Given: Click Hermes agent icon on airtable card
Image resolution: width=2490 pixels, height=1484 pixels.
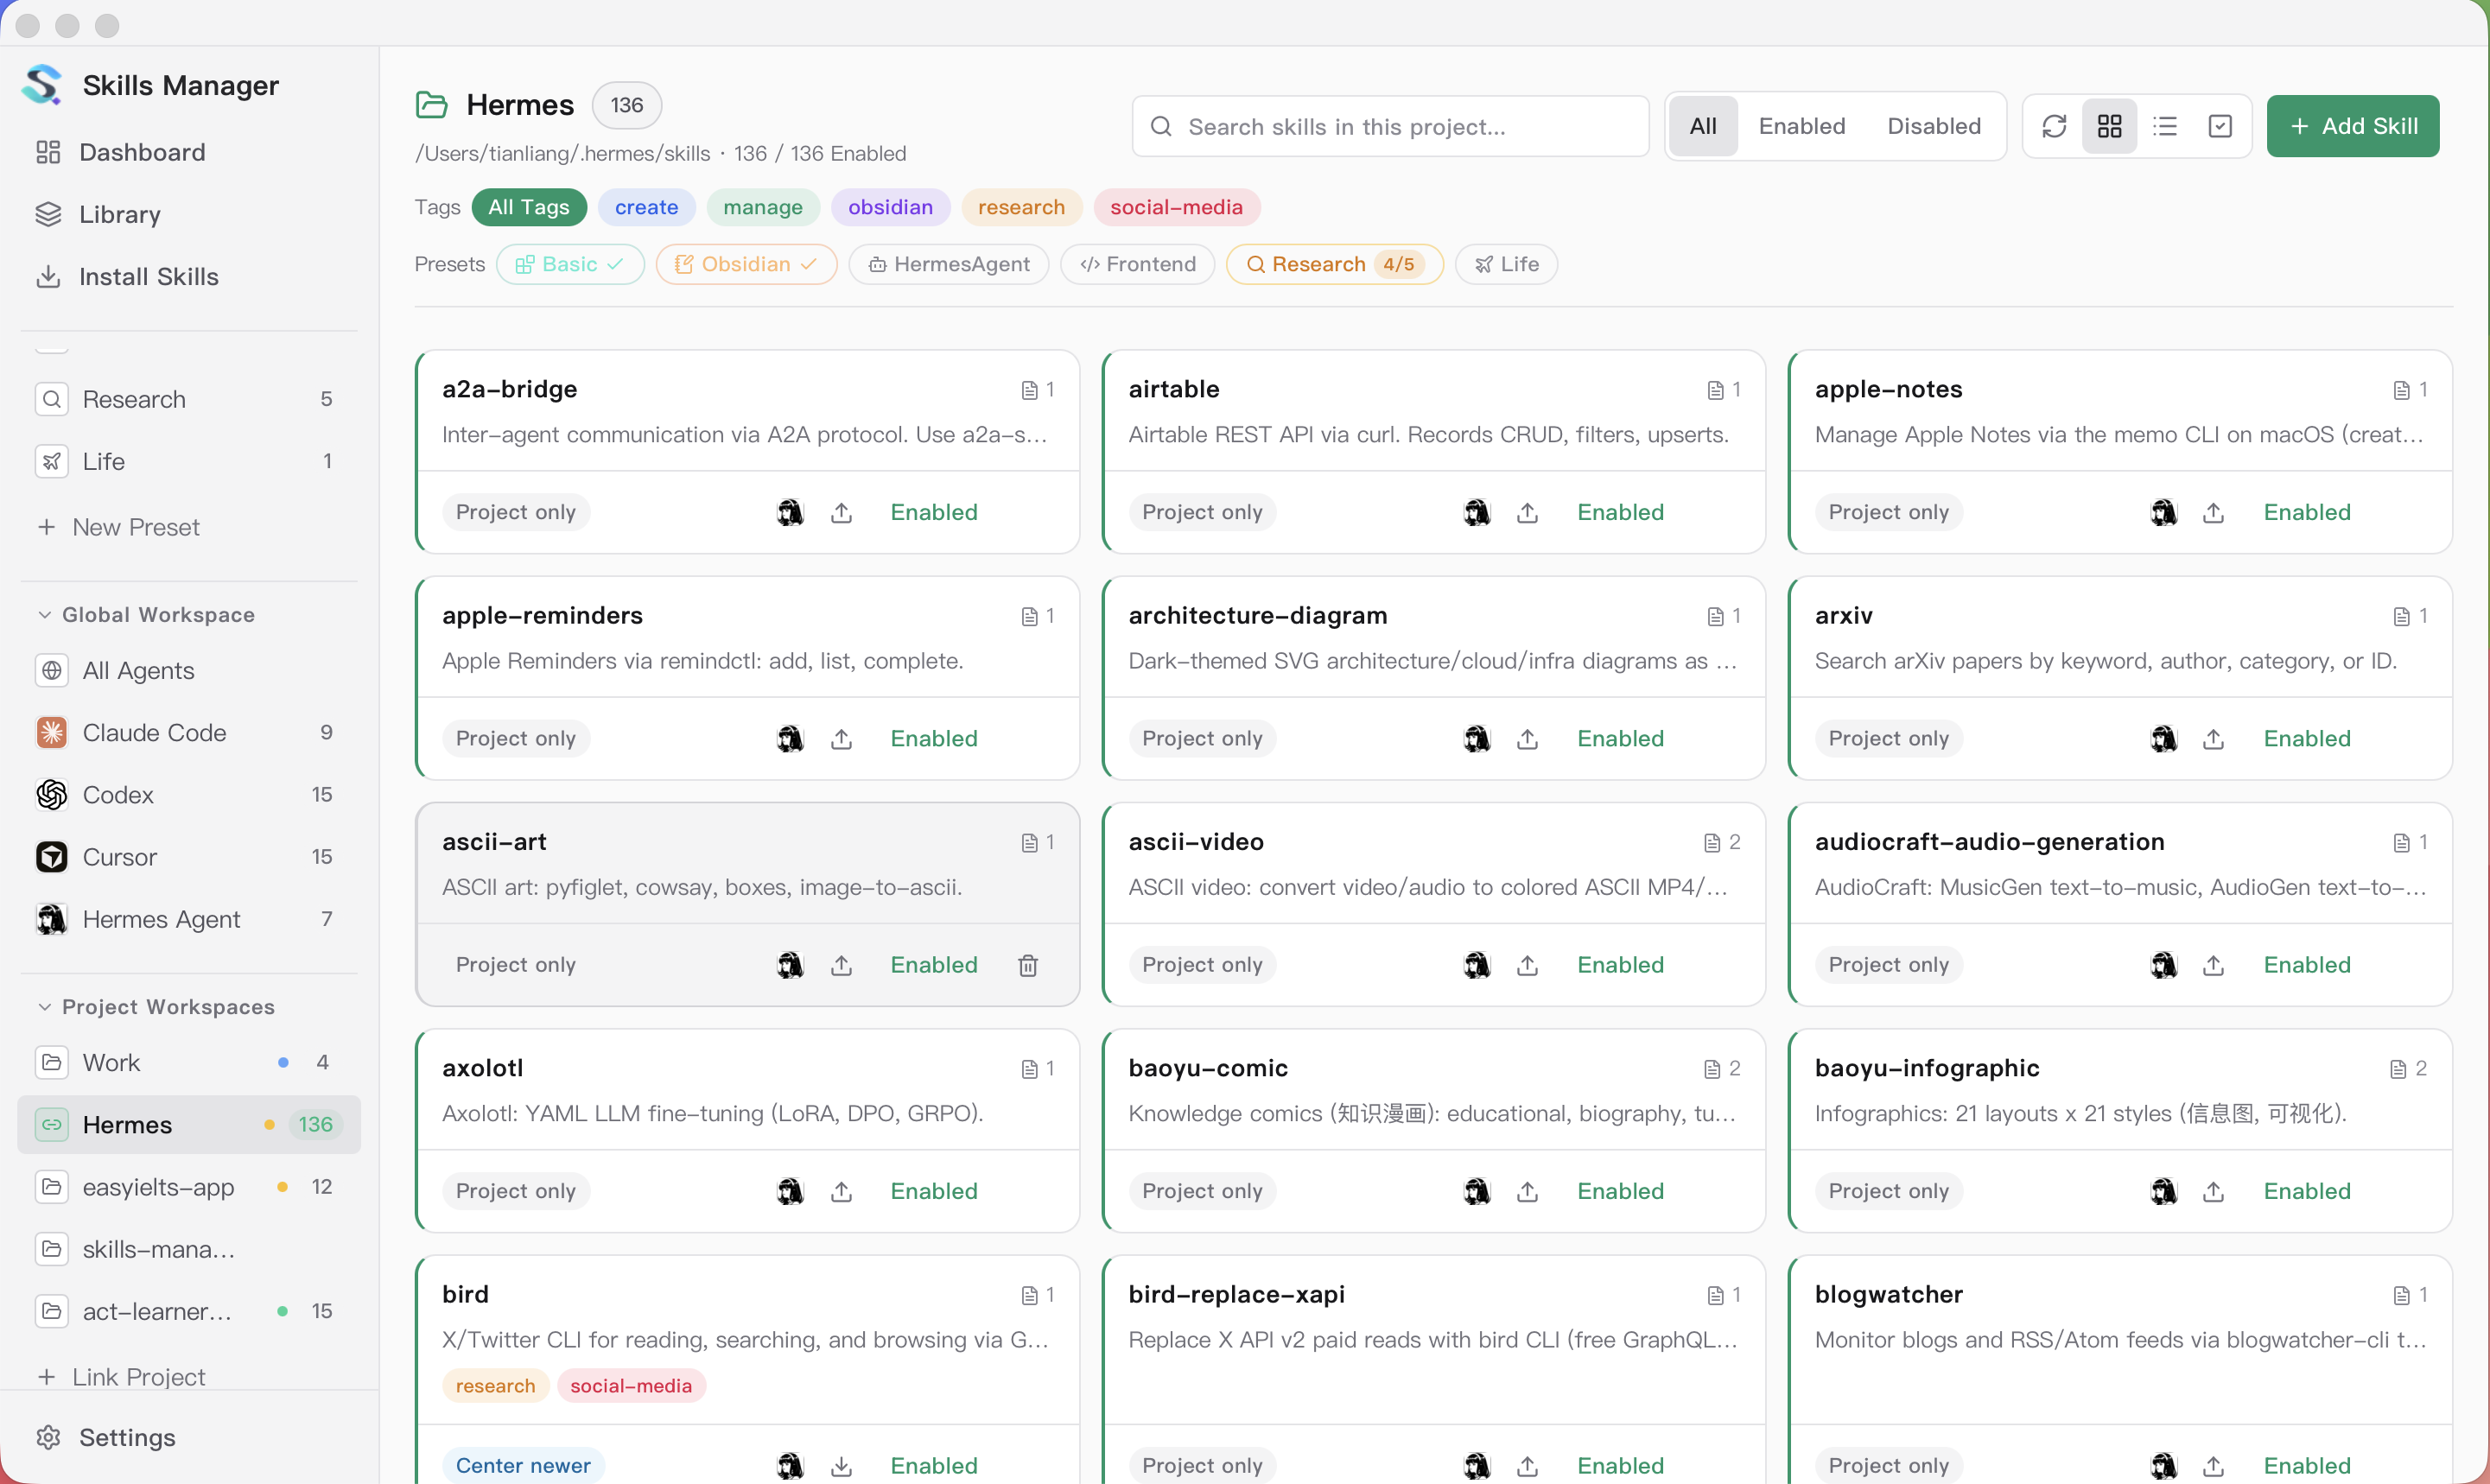Looking at the screenshot, I should (1477, 513).
